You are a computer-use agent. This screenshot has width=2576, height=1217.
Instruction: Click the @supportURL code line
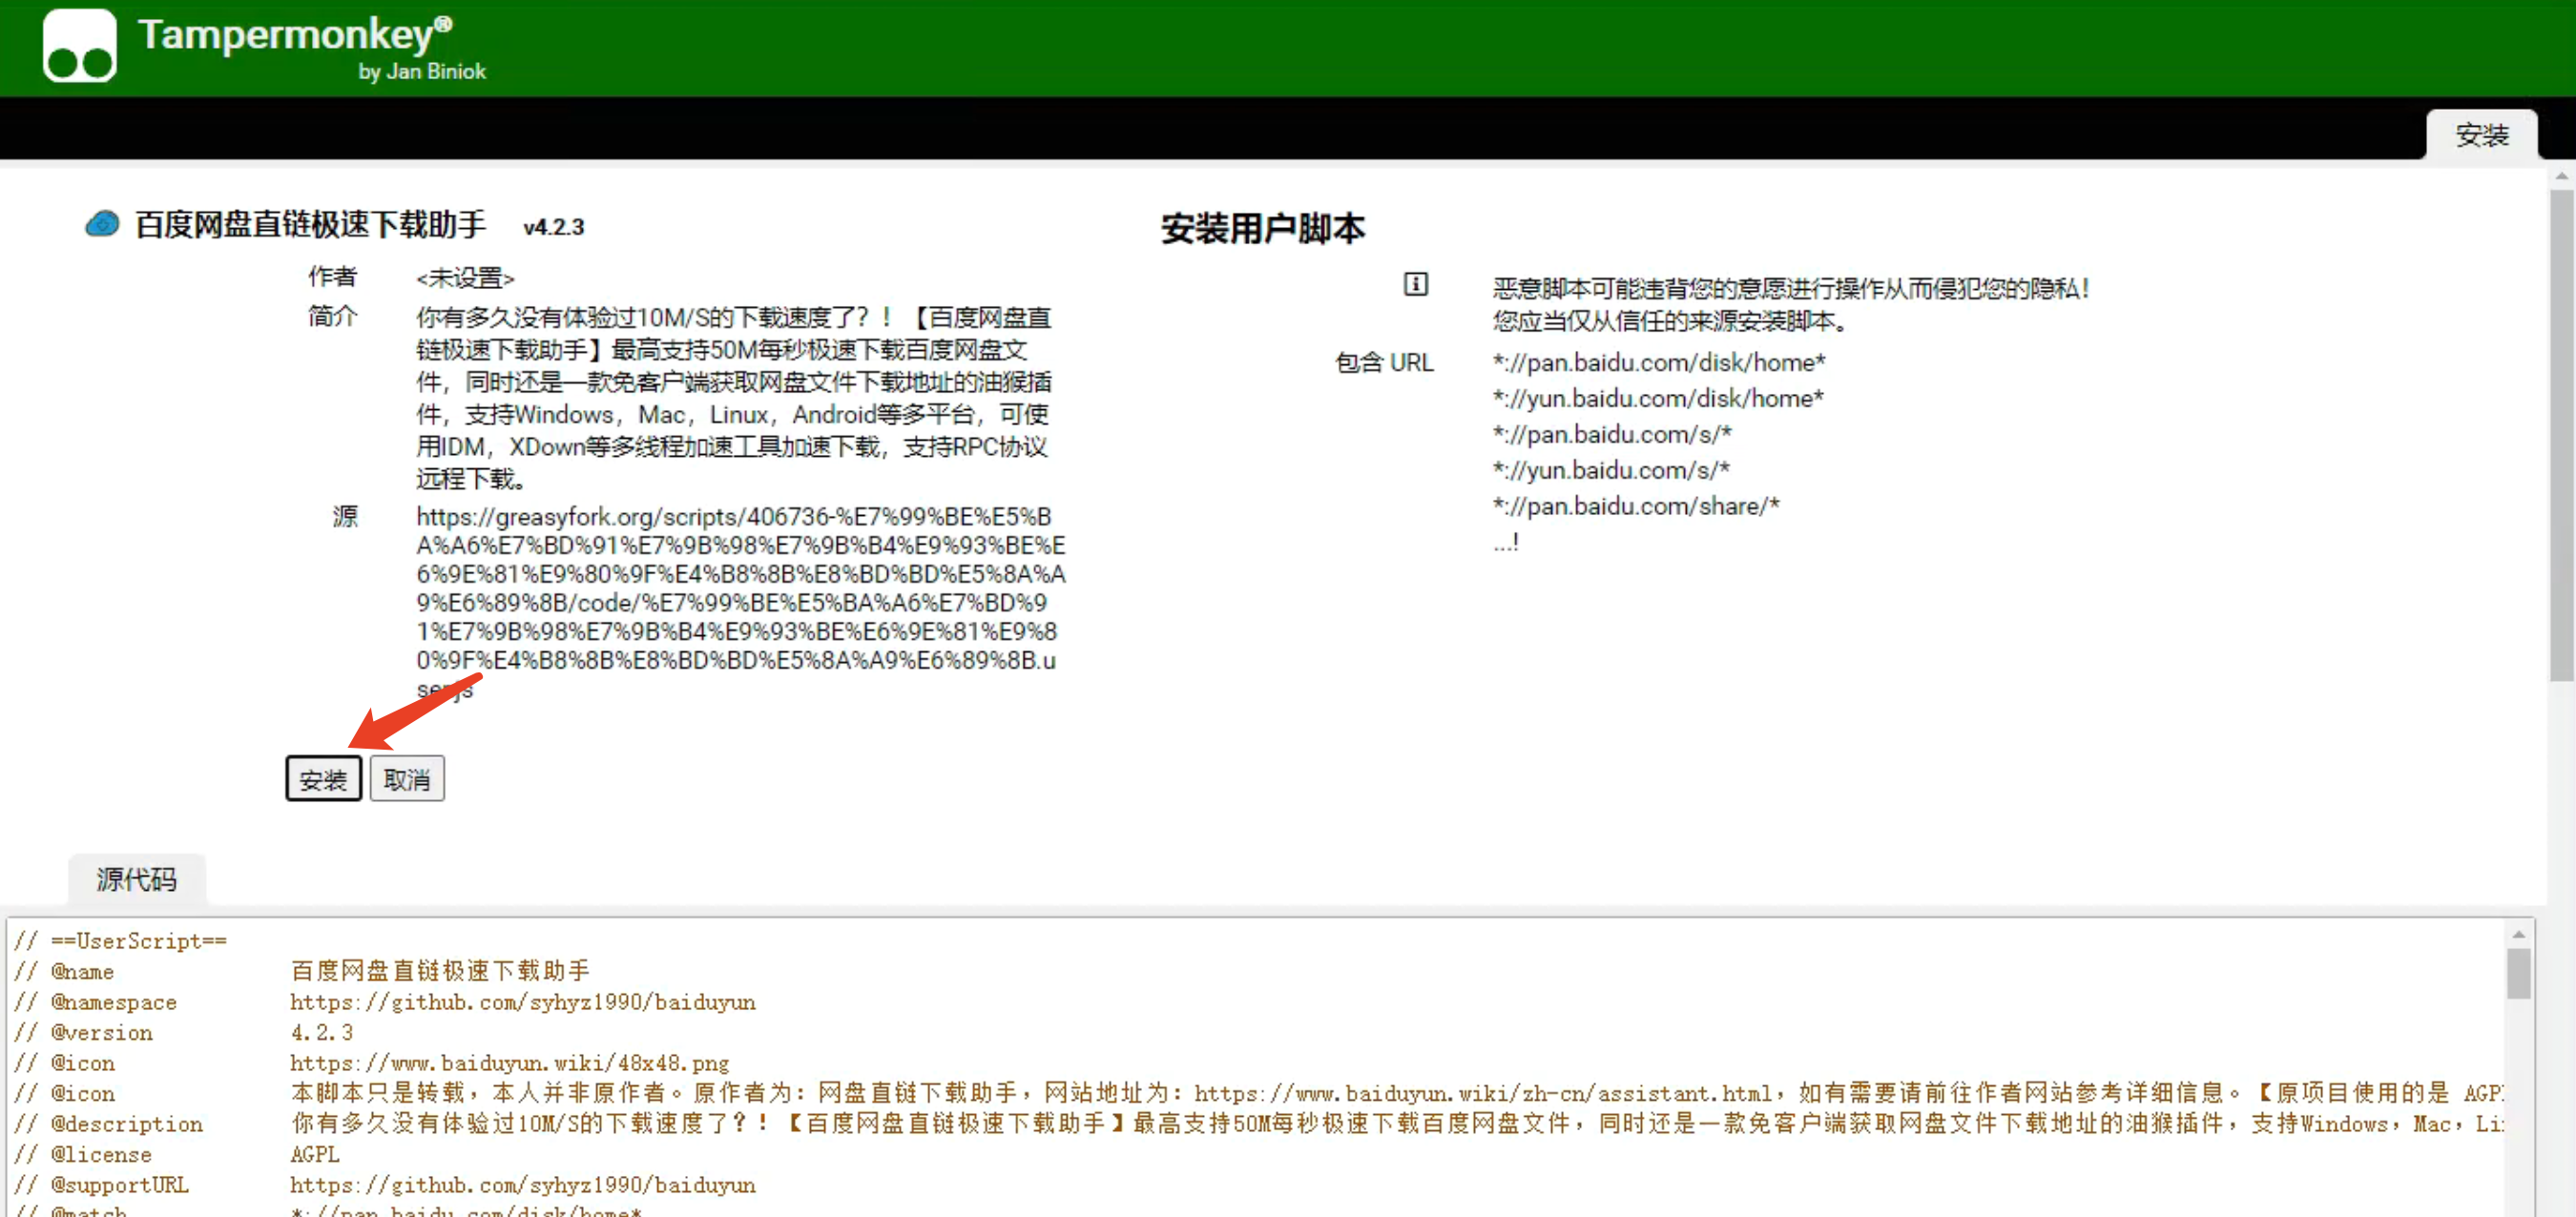(x=385, y=1185)
